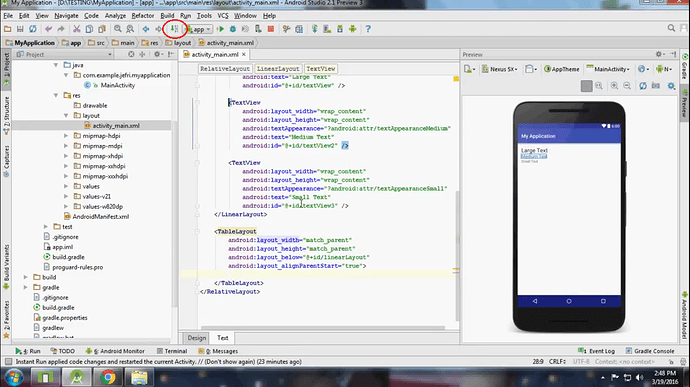Image resolution: width=690 pixels, height=387 pixels.
Task: Open the app run configuration dropdown
Action: coord(198,29)
